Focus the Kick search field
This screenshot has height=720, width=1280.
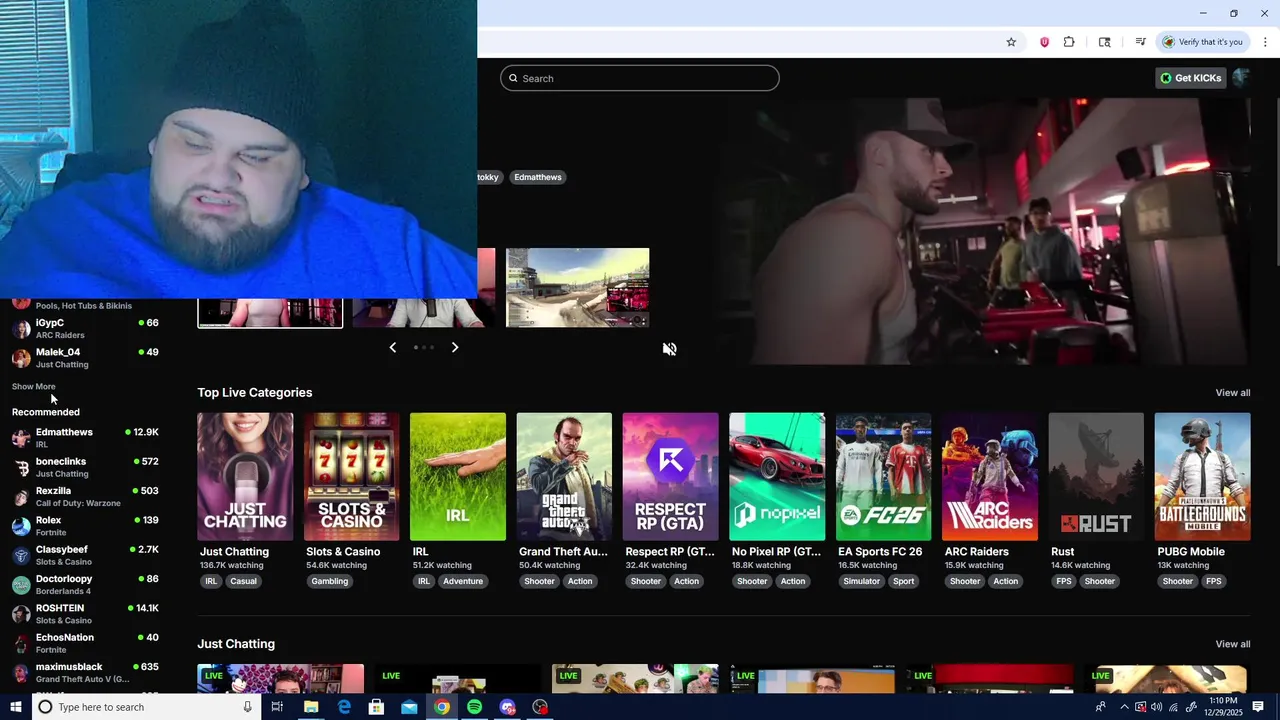pos(640,78)
